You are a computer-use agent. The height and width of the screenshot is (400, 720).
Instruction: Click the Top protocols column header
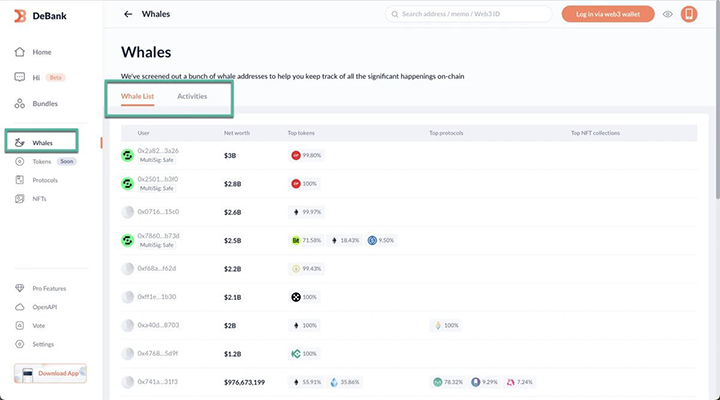pyautogui.click(x=446, y=133)
